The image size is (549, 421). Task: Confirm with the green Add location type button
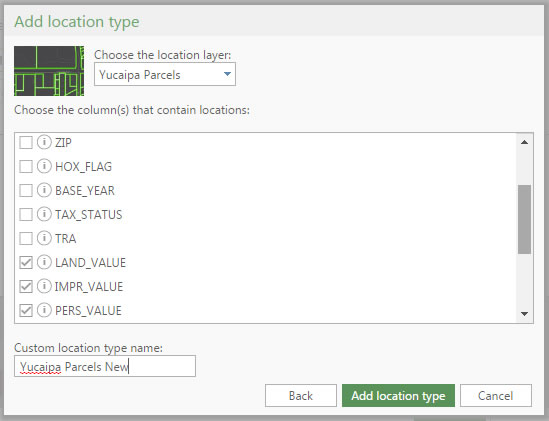point(398,396)
